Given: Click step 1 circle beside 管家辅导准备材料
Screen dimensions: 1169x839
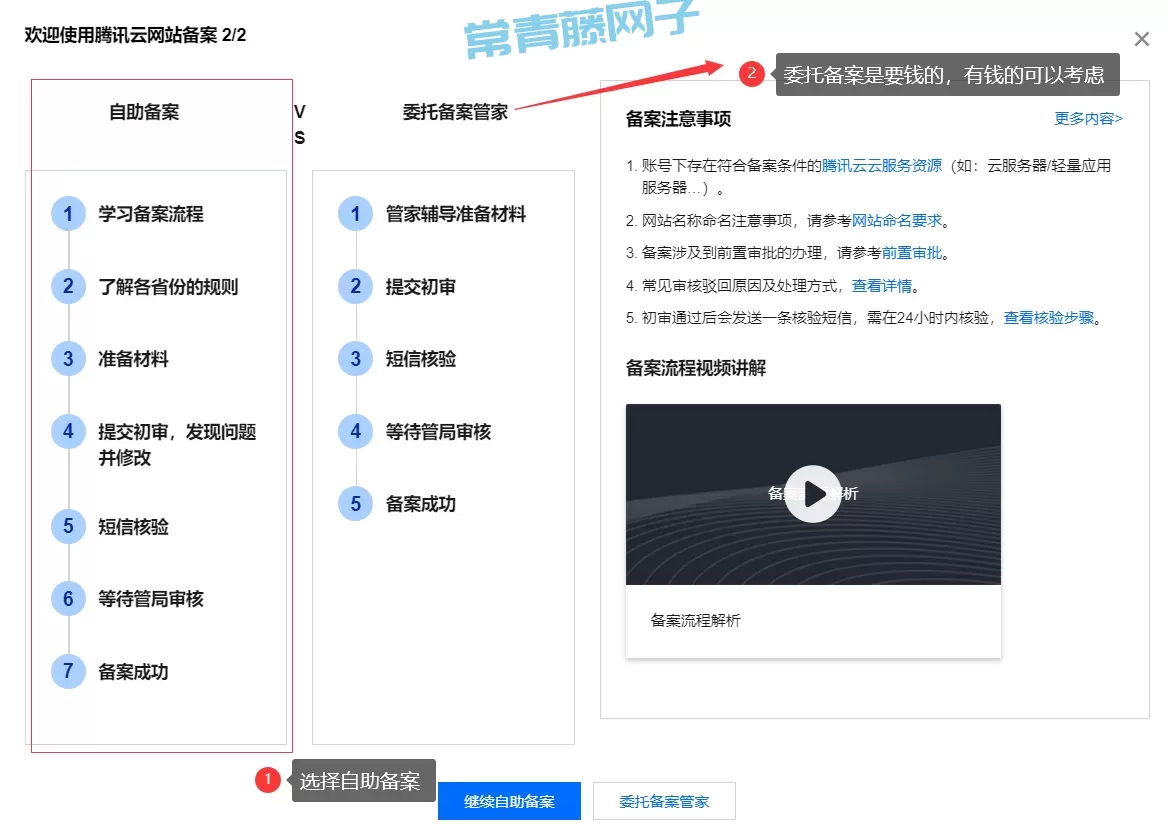Looking at the screenshot, I should click(355, 214).
